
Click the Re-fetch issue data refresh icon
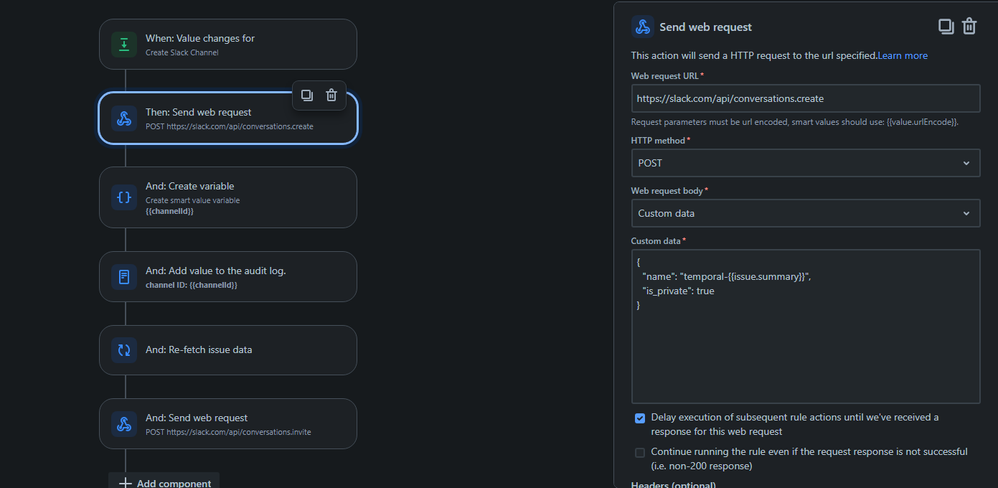coord(124,350)
